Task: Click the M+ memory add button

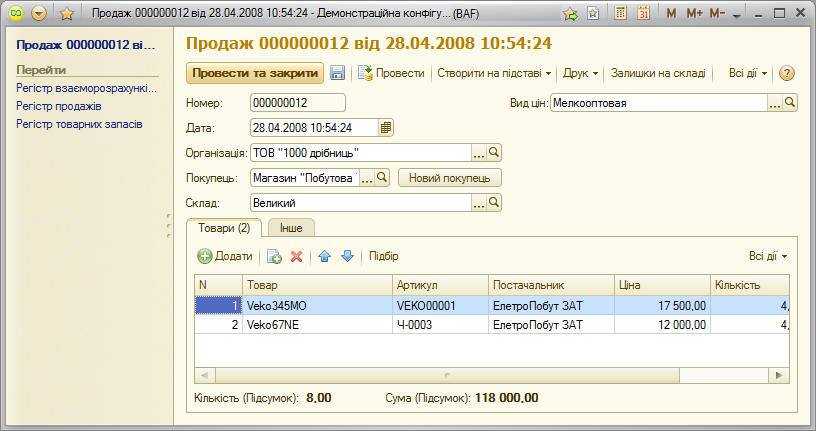Action: (x=695, y=14)
